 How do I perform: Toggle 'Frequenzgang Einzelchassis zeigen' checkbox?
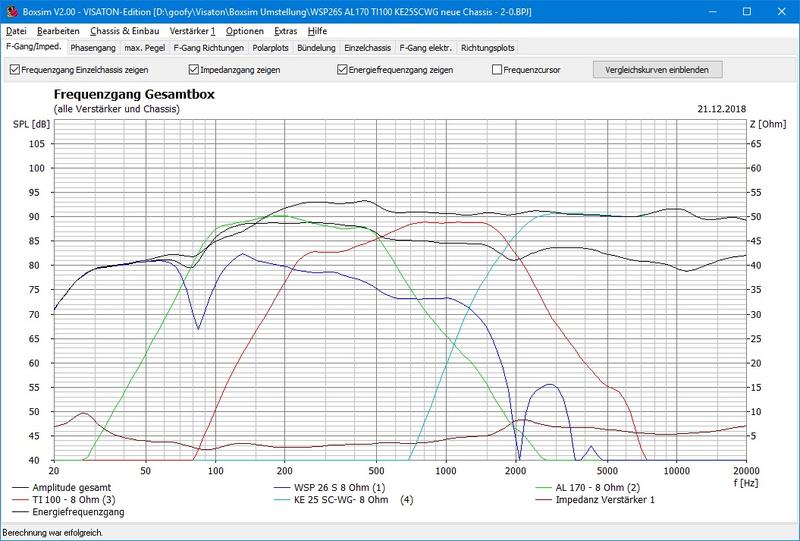tap(14, 70)
